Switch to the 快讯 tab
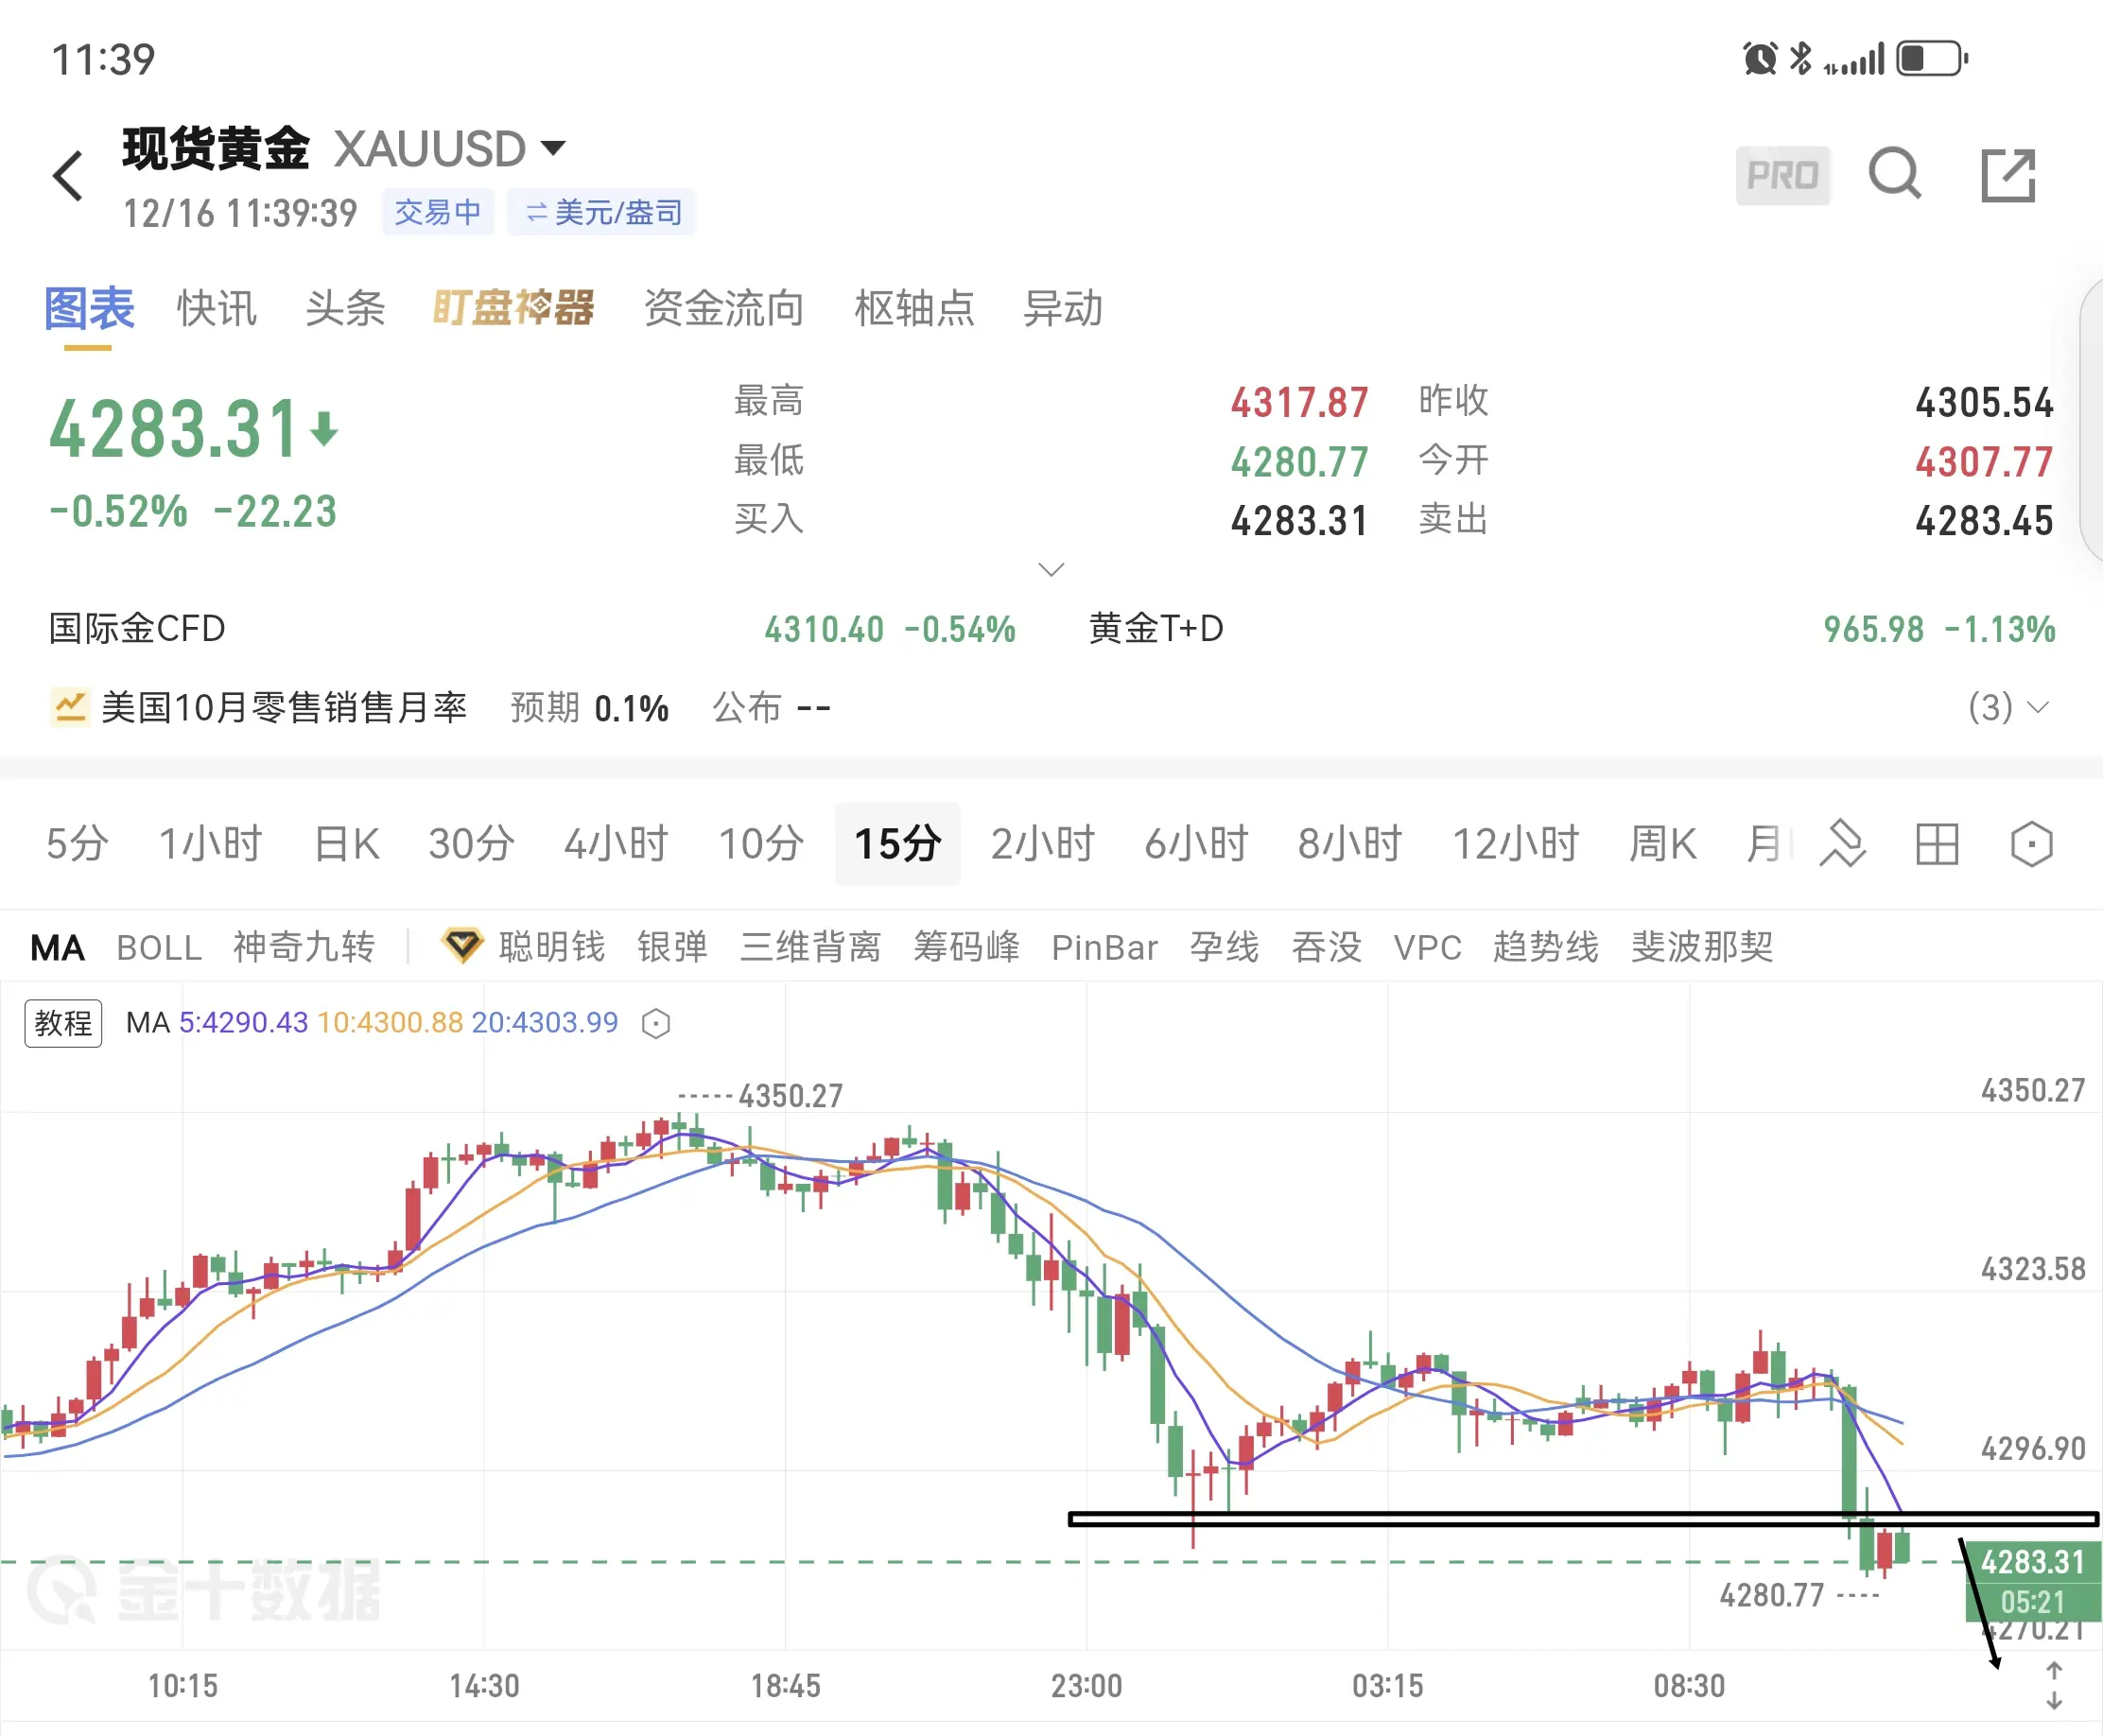The height and width of the screenshot is (1736, 2103). pos(216,308)
